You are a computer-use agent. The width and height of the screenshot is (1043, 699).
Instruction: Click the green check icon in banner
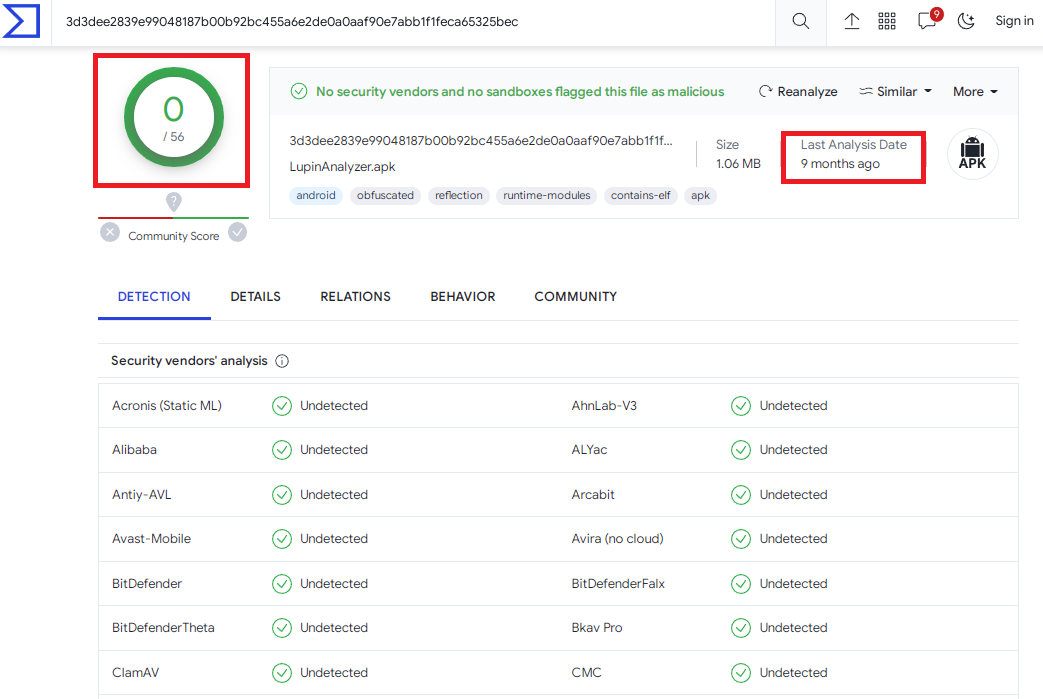point(299,91)
